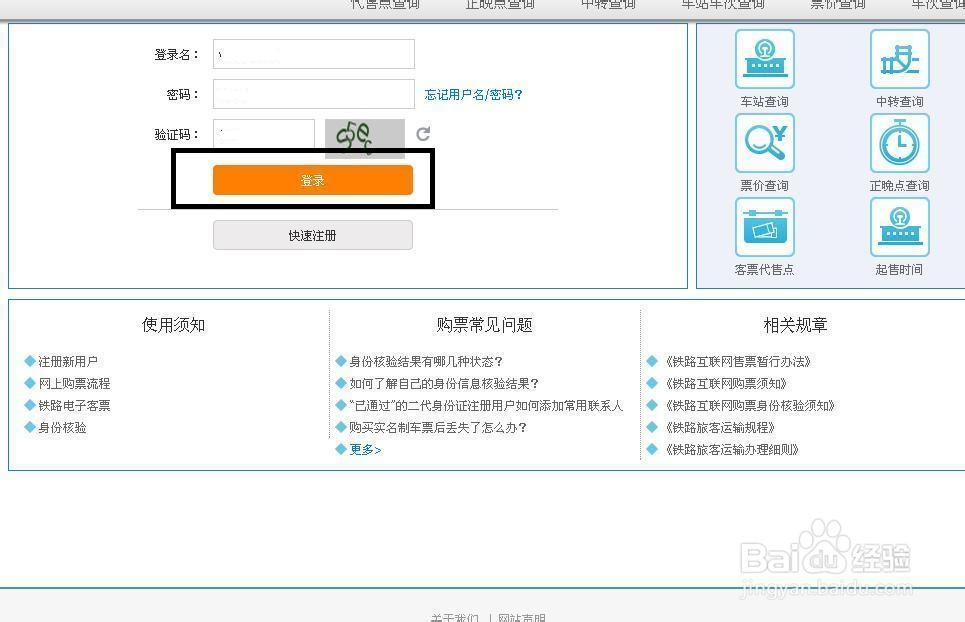This screenshot has width=965, height=622.
Task: Focus the 登录名 username input field
Action: point(313,54)
